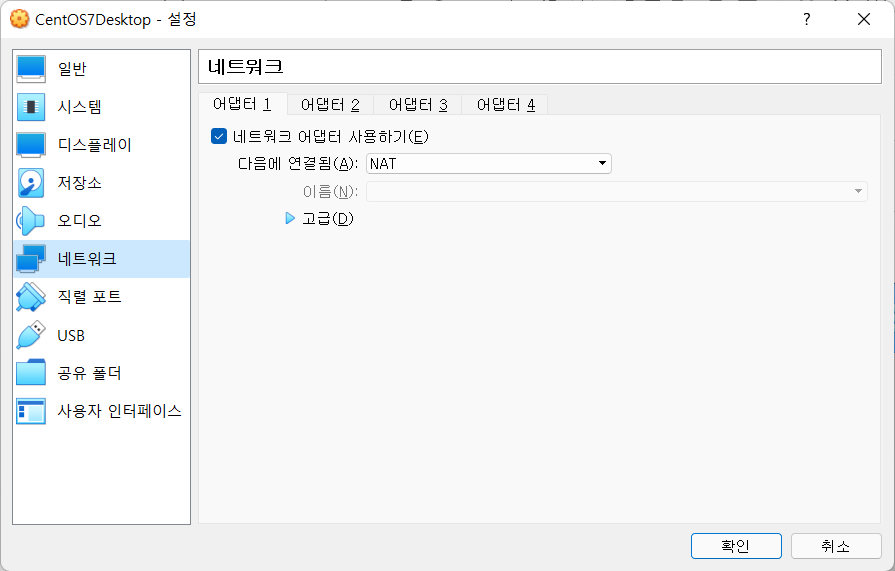Click the 네트워크 sidebar label
Viewport: 895px width, 571px height.
[87, 259]
